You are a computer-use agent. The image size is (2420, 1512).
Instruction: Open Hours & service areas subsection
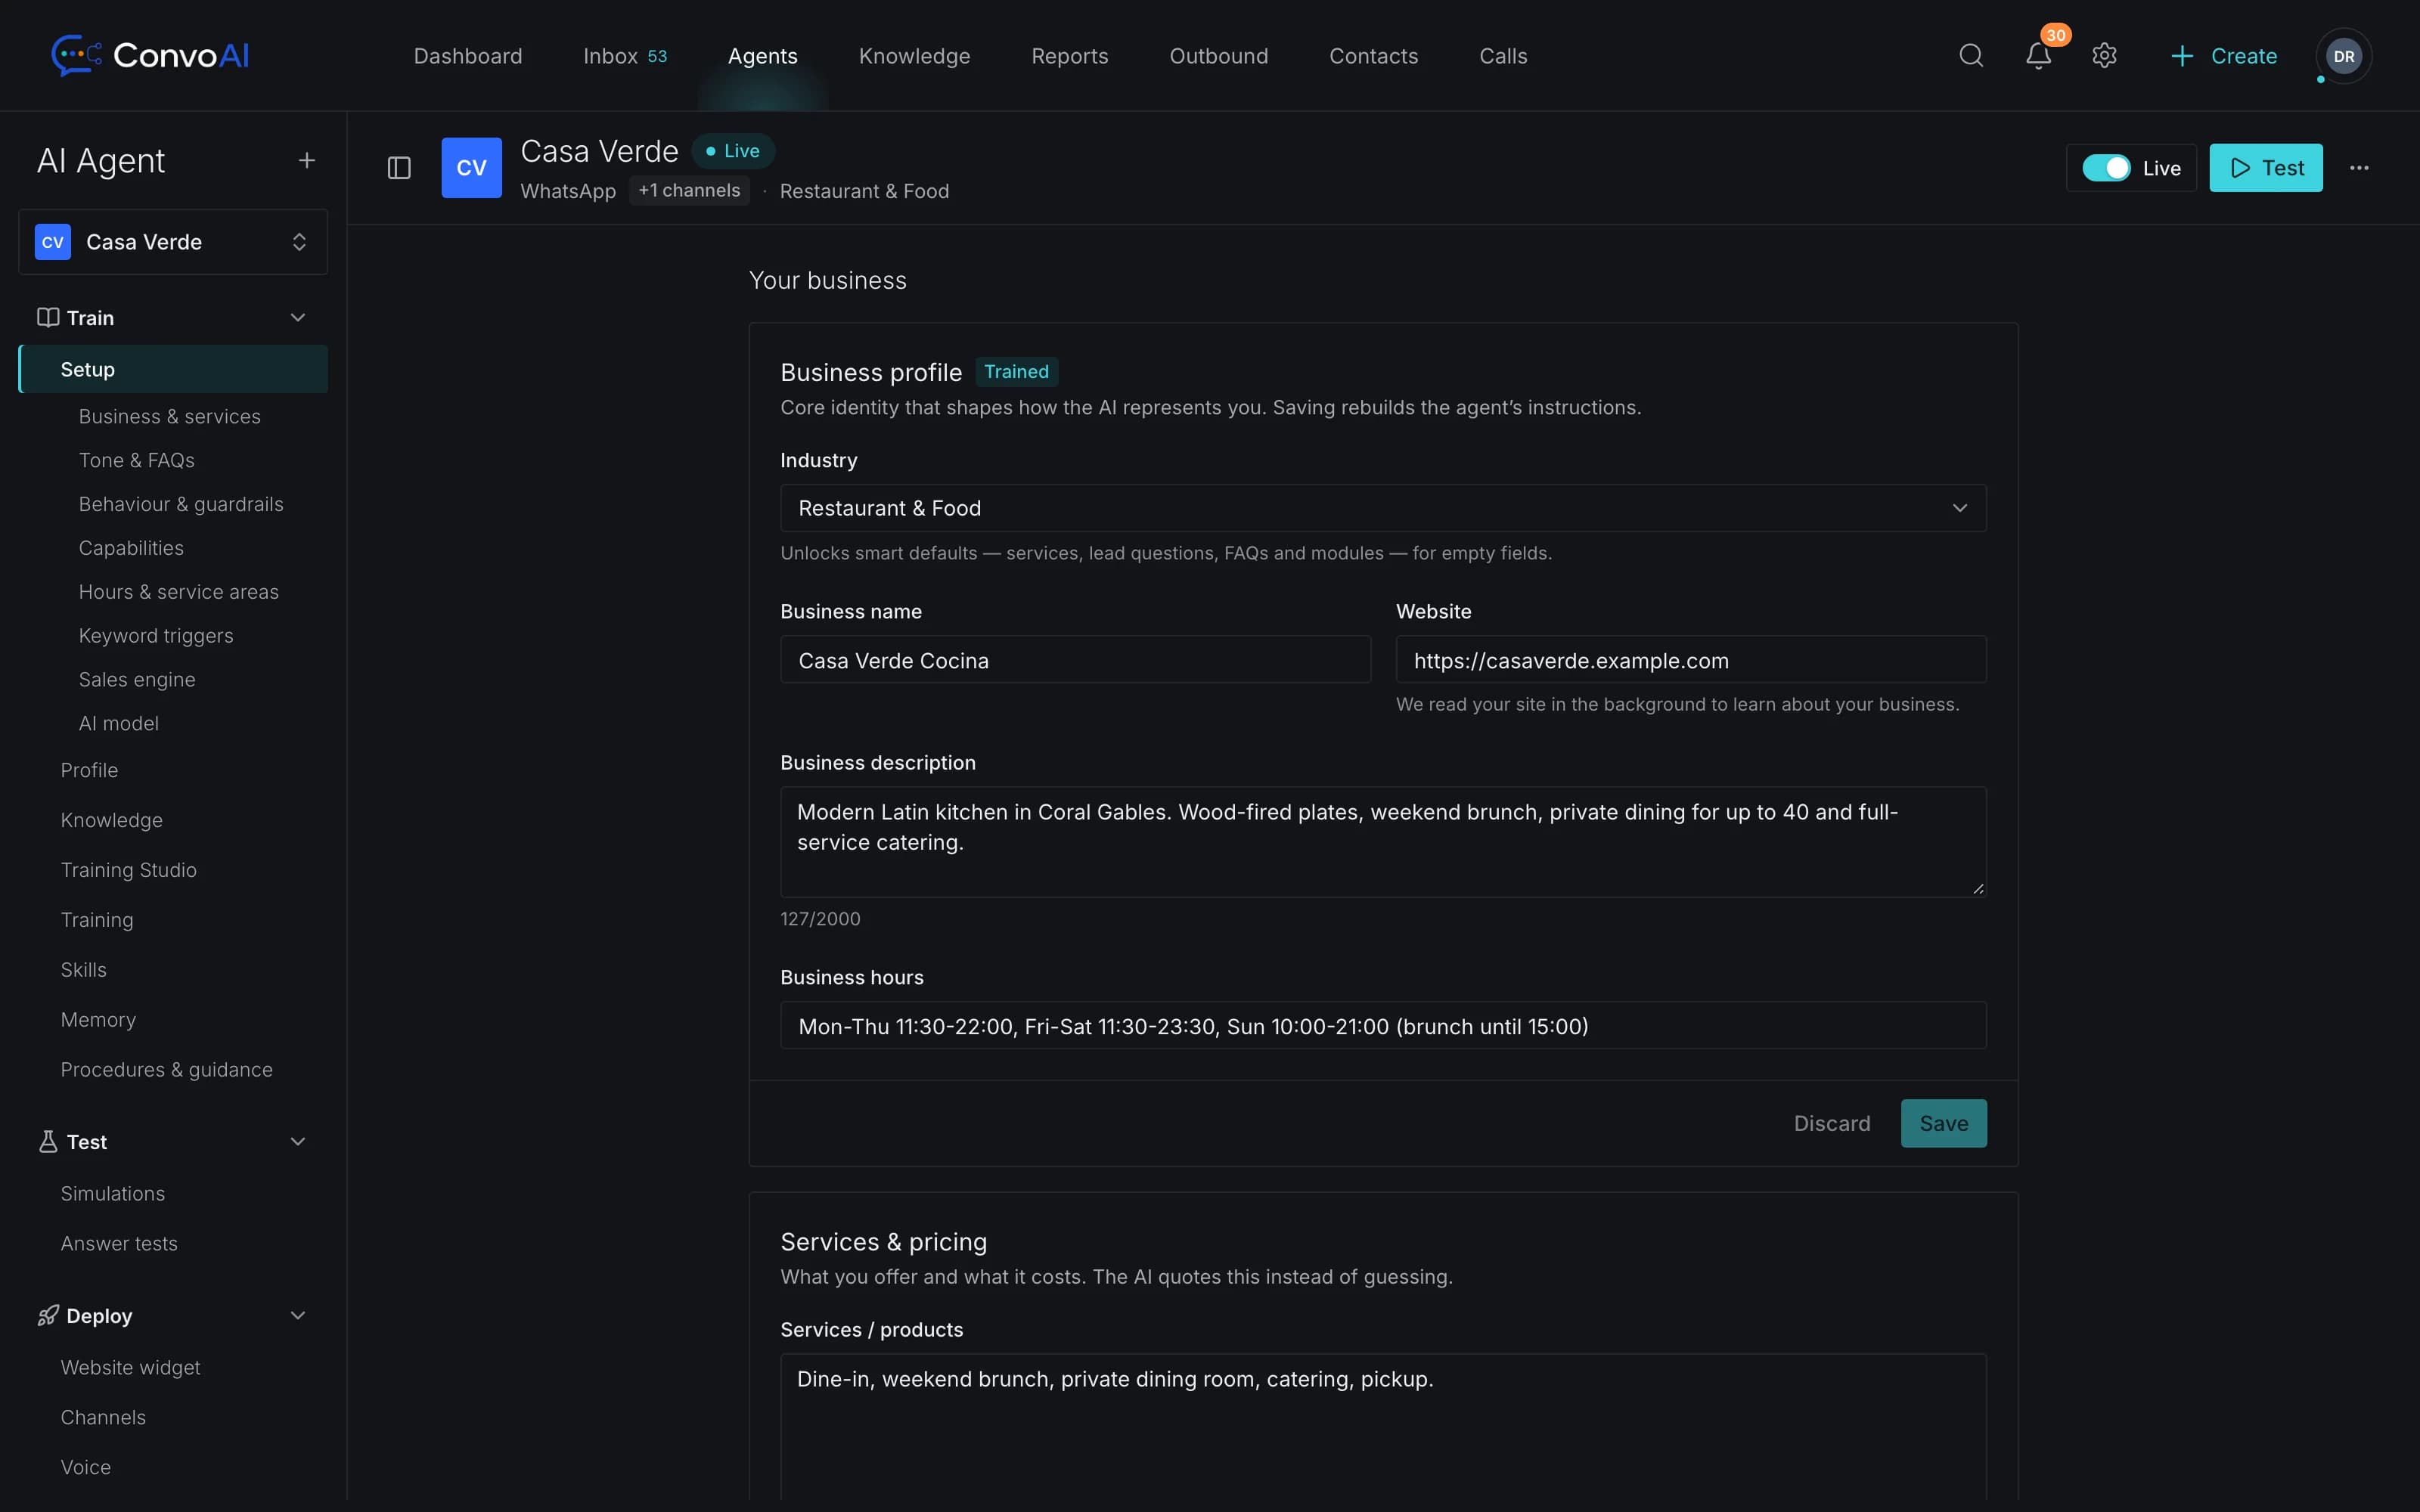pyautogui.click(x=179, y=592)
